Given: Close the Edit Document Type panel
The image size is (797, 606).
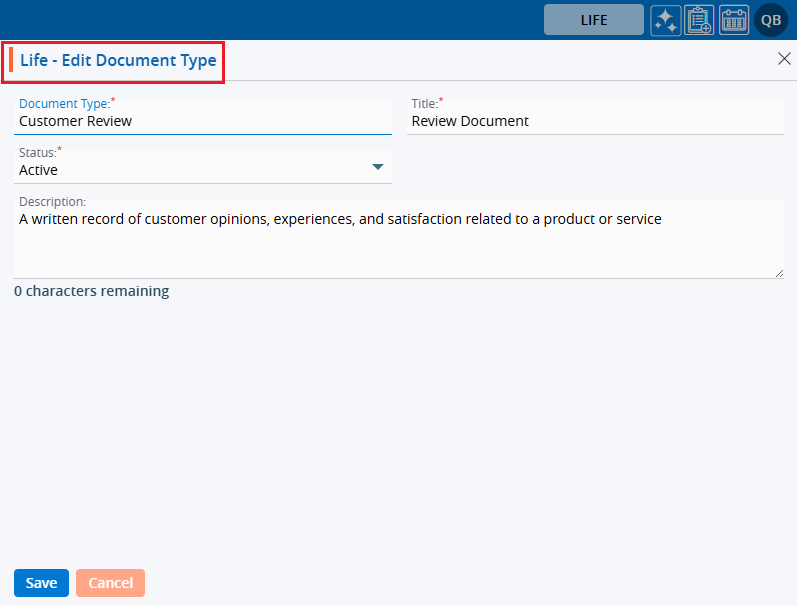Looking at the screenshot, I should 784,59.
